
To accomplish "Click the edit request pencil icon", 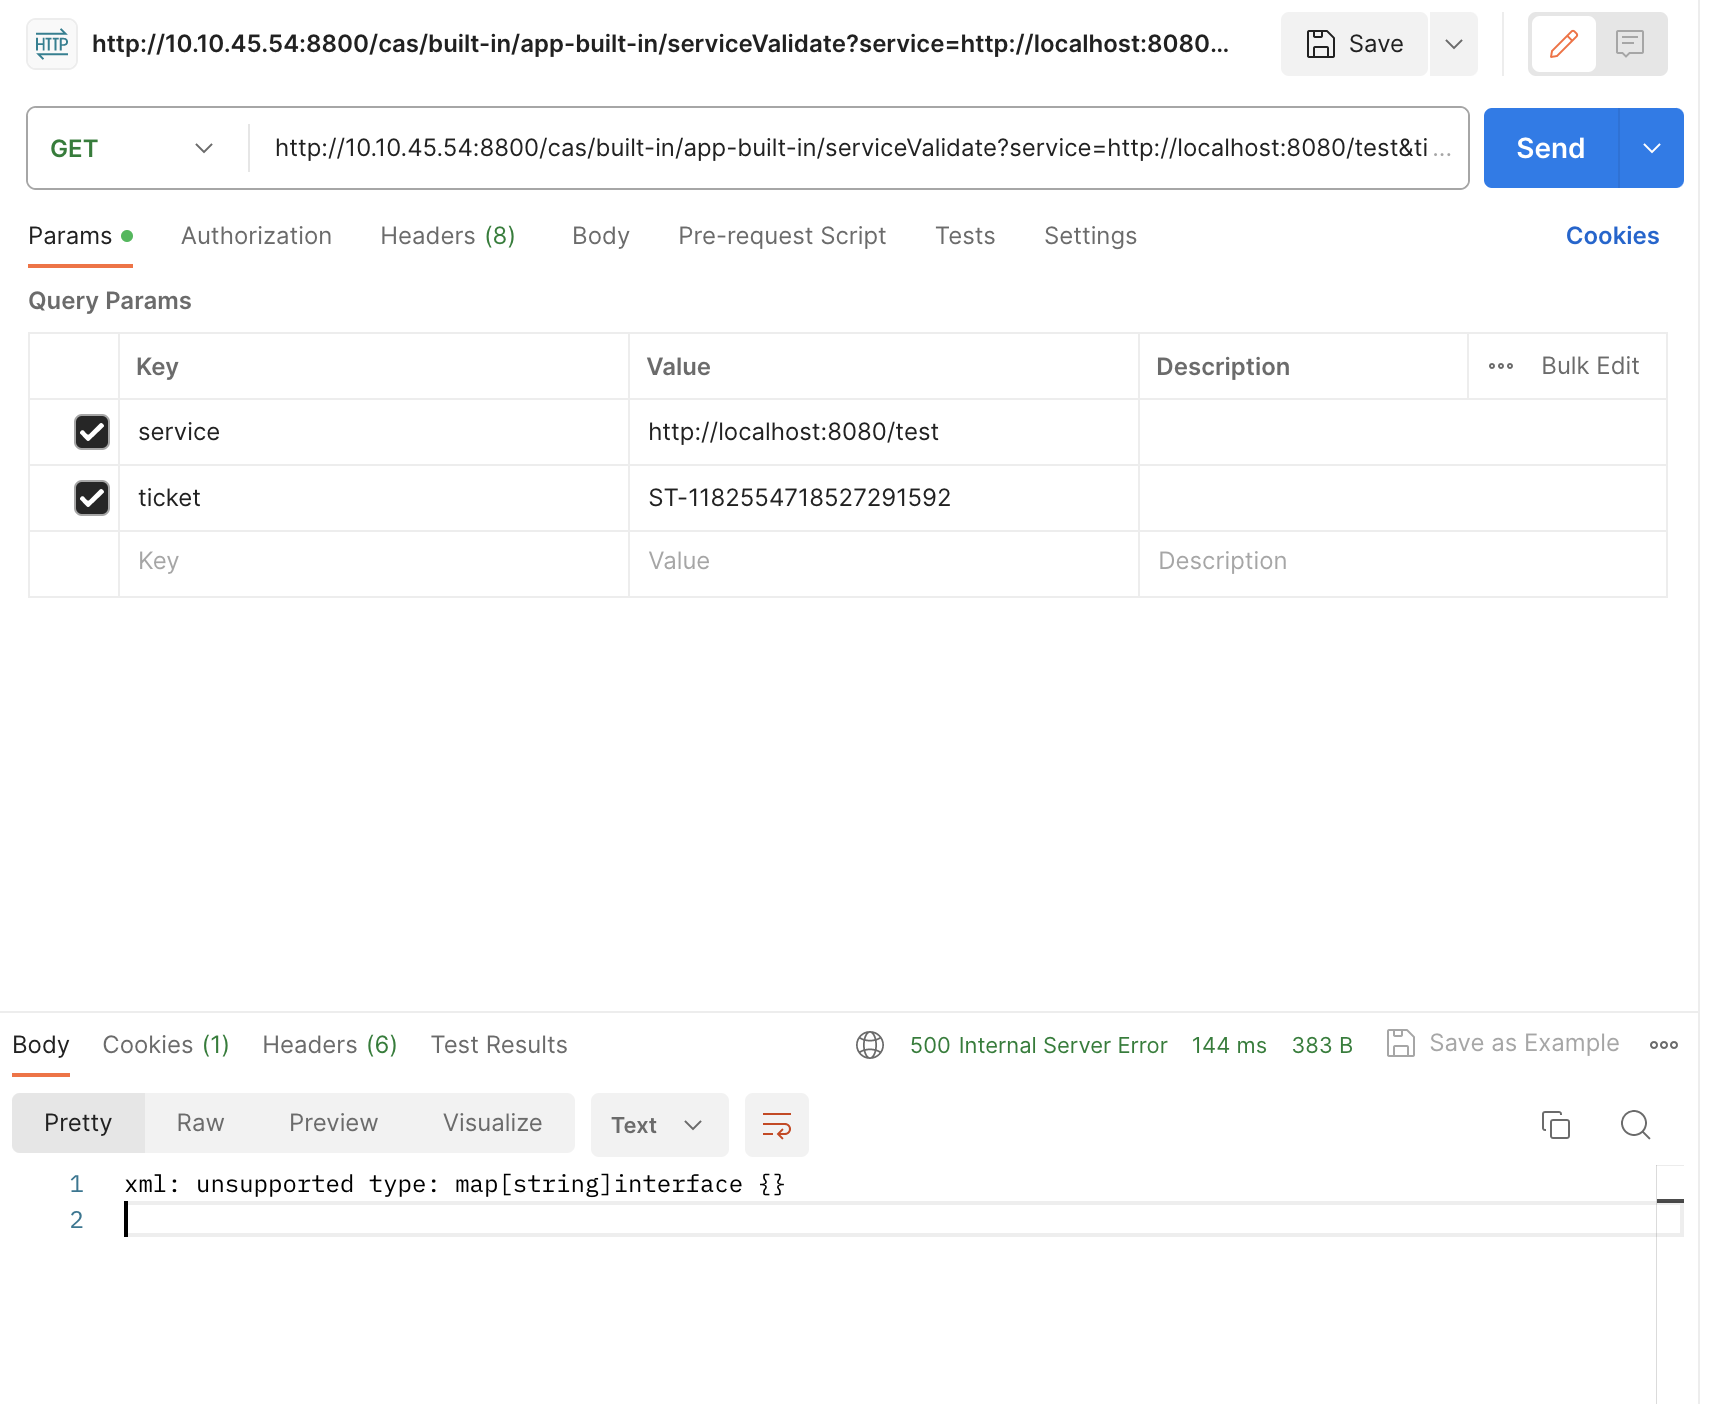I will (x=1563, y=44).
